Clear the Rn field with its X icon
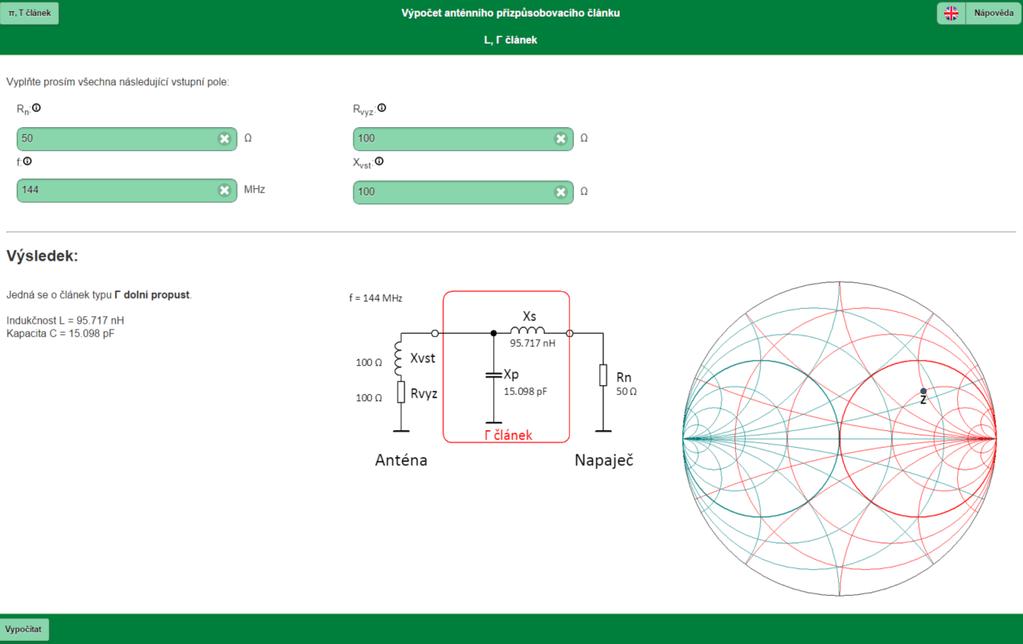Image resolution: width=1023 pixels, height=644 pixels. click(224, 138)
